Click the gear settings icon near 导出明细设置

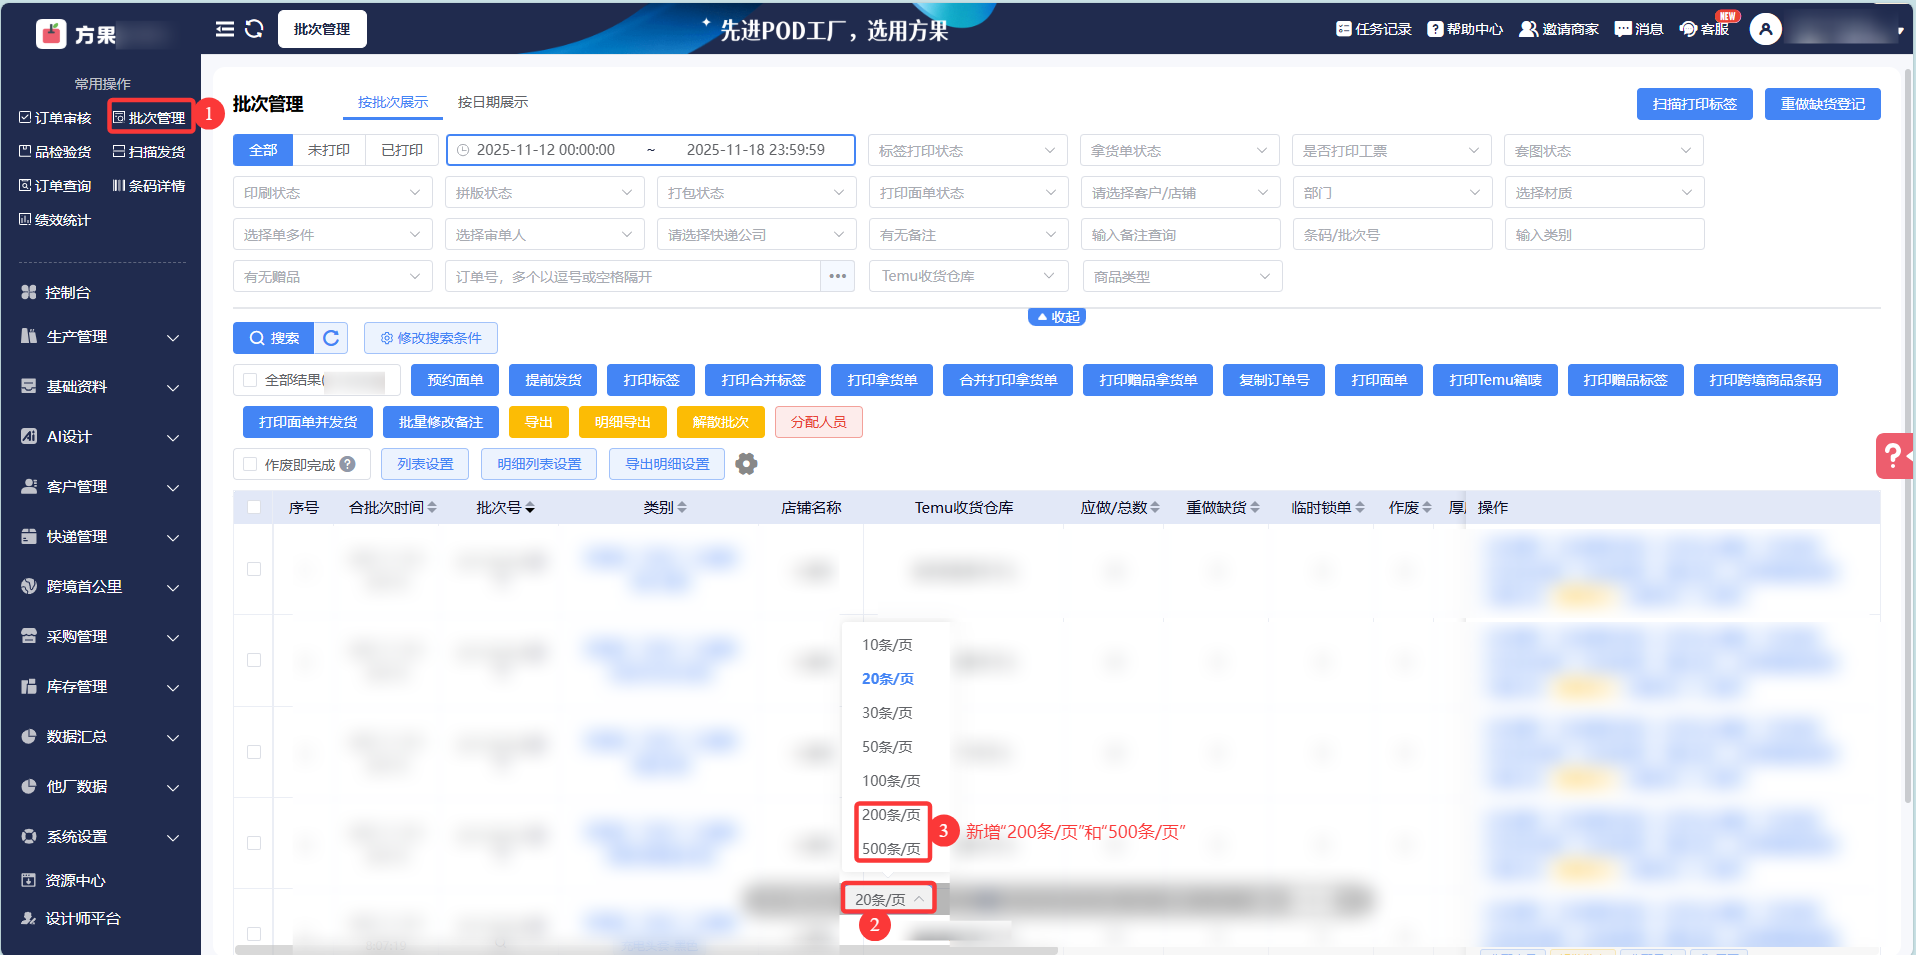[746, 464]
